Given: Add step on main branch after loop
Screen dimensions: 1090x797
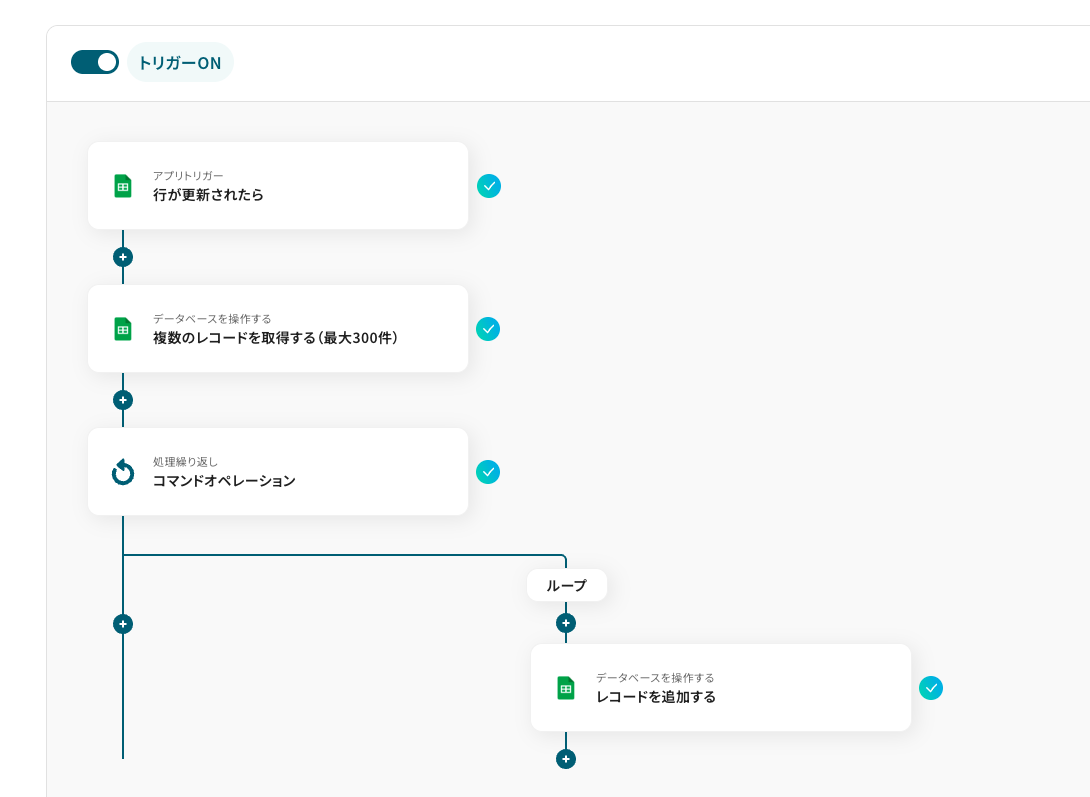Looking at the screenshot, I should 123,624.
